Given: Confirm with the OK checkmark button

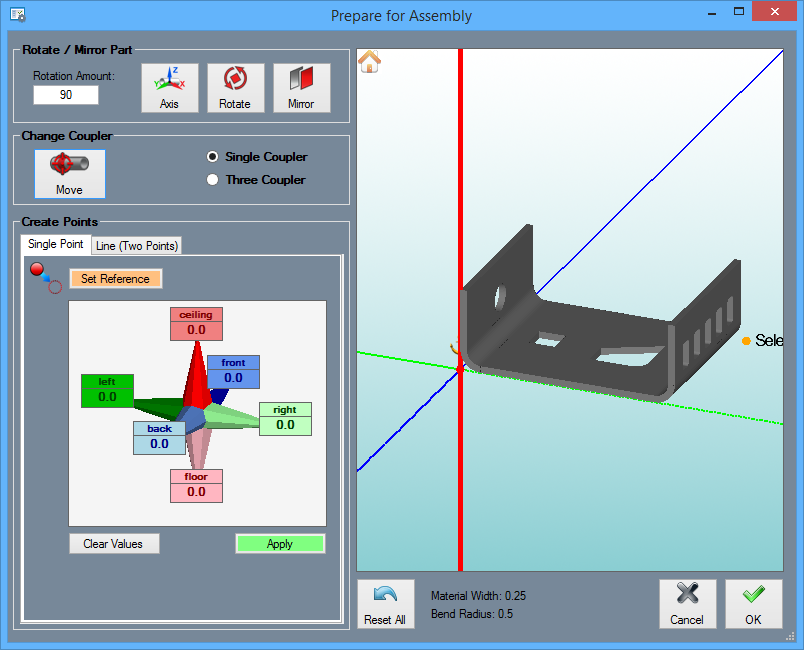Looking at the screenshot, I should coord(754,604).
